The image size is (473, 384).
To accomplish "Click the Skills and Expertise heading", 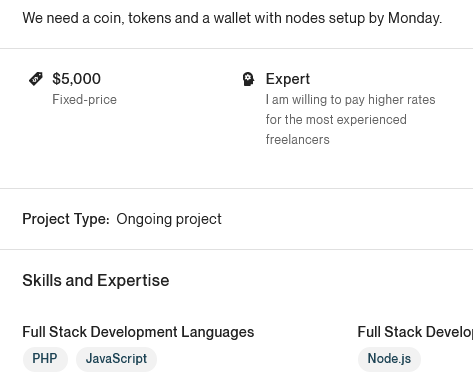I will (96, 281).
